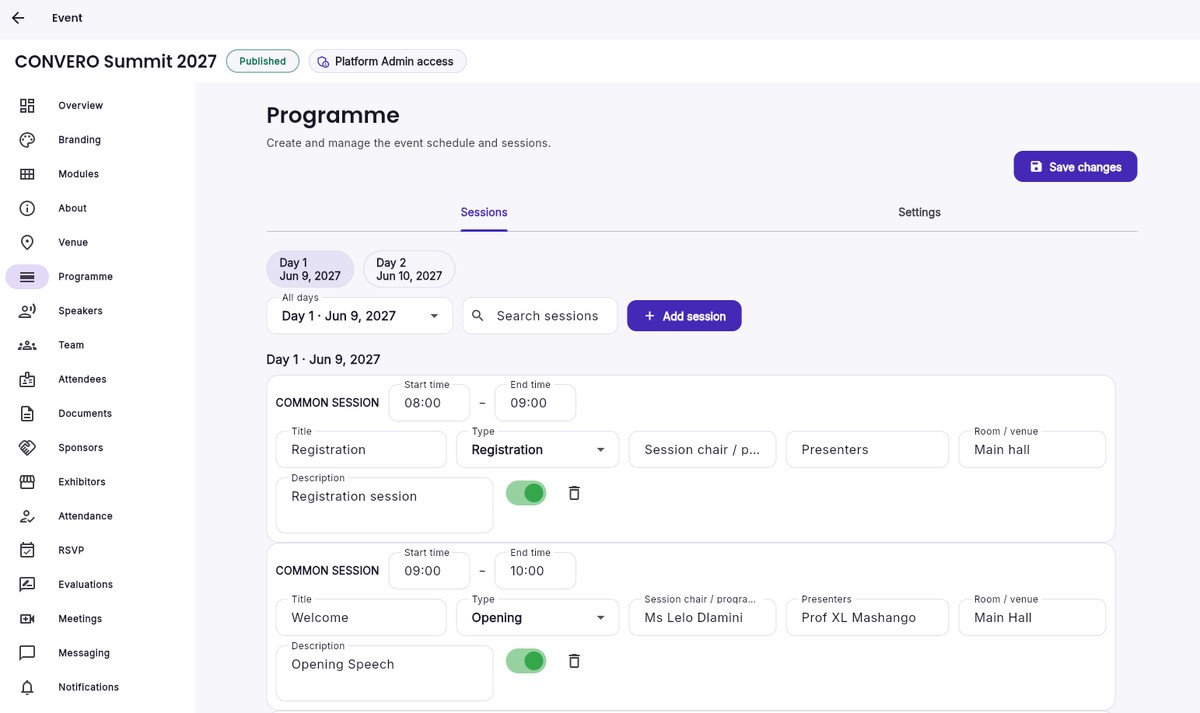Toggle off the Welcome session switch
Viewport: 1200px width, 713px height.
click(526, 661)
